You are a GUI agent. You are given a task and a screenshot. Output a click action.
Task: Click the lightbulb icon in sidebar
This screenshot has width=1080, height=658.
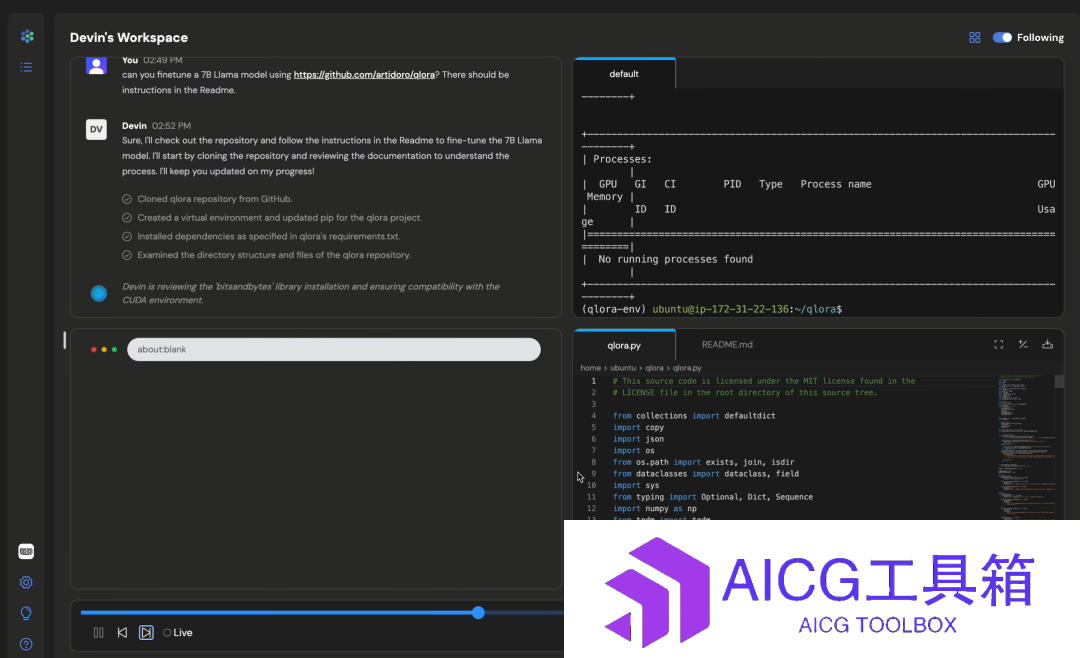click(26, 613)
